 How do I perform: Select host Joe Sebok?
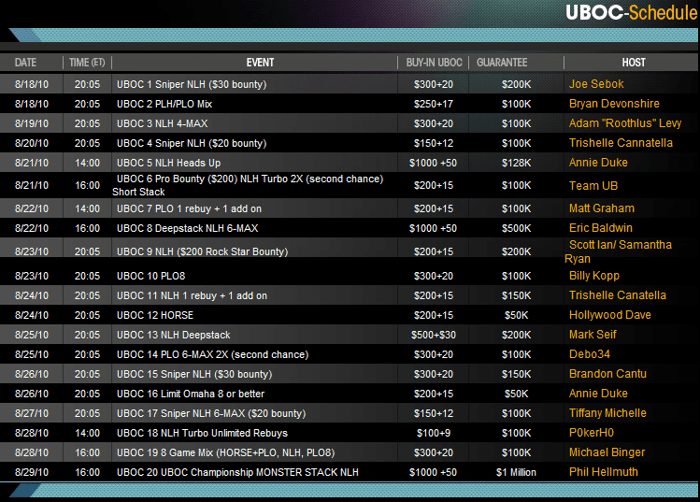point(596,84)
